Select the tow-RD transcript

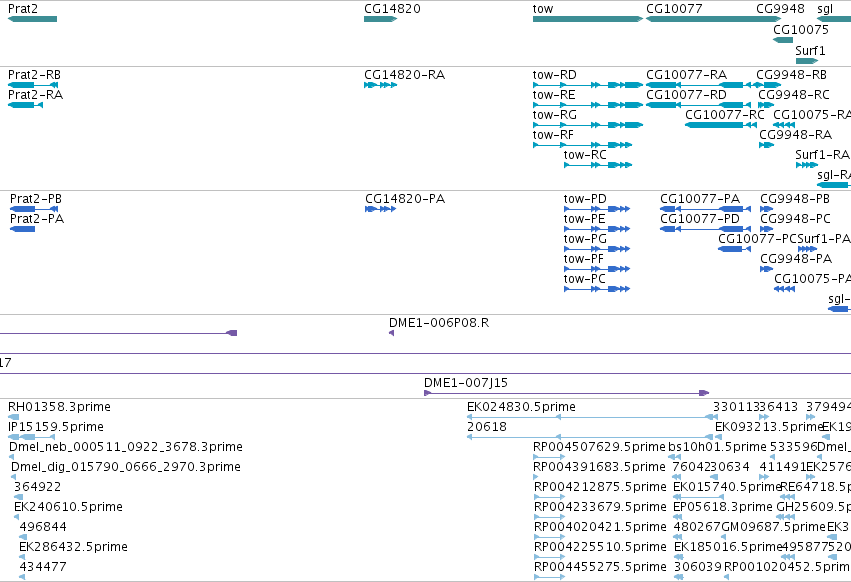pyautogui.click(x=588, y=85)
